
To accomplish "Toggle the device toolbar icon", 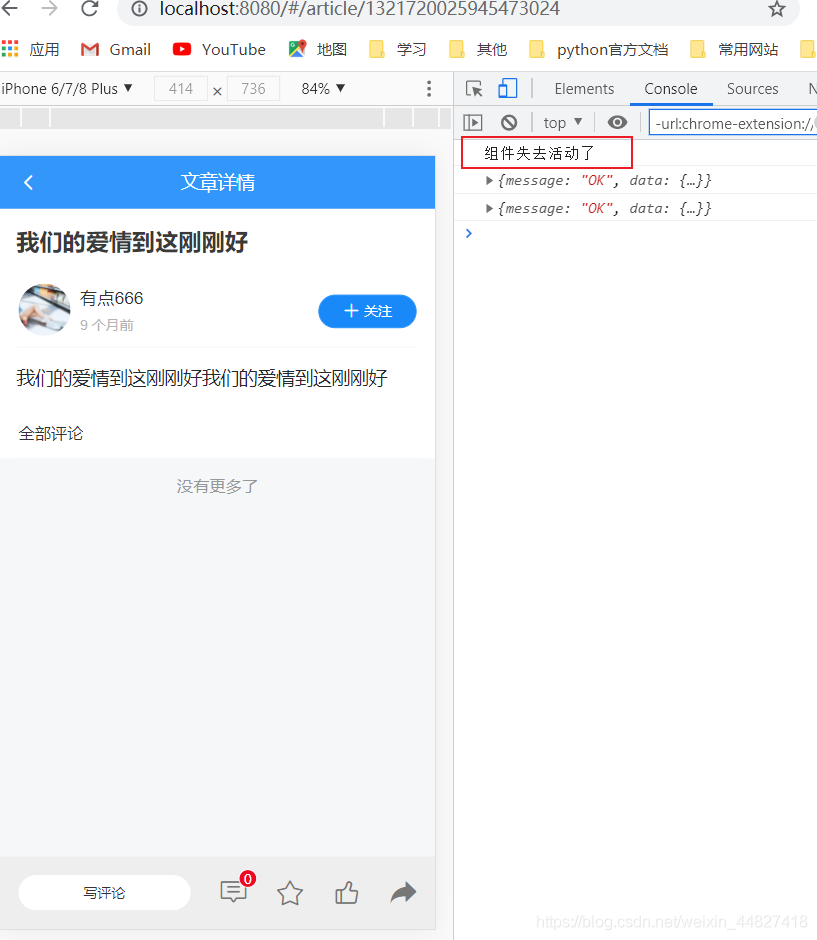I will click(507, 89).
